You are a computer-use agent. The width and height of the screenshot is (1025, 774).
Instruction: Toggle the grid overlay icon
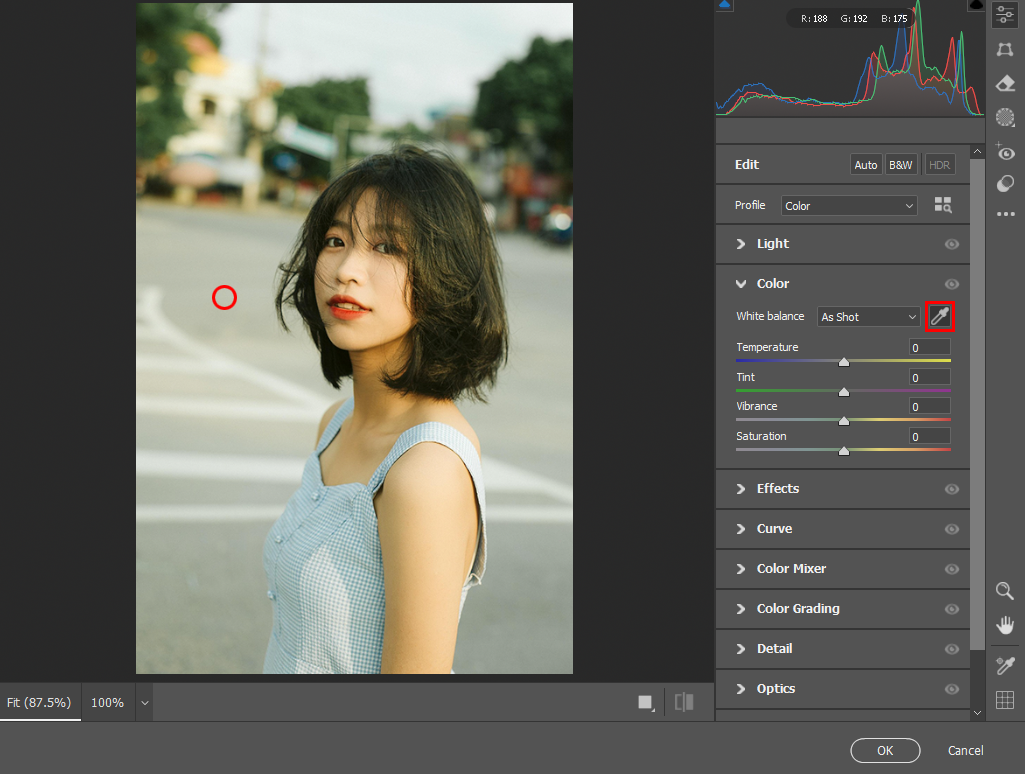(x=1005, y=700)
